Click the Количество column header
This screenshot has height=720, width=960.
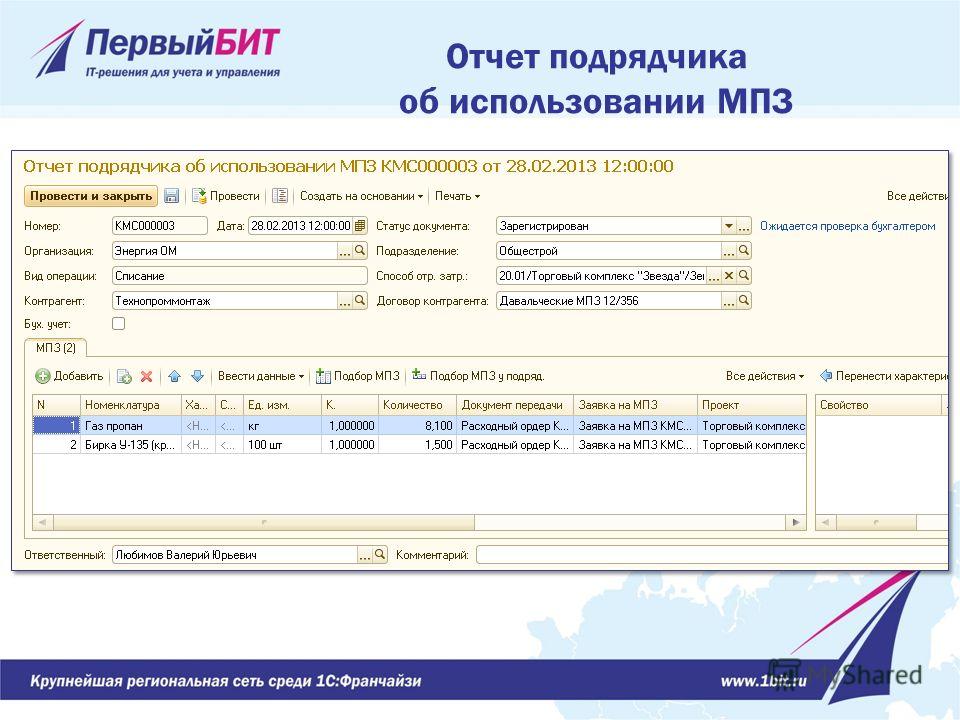pos(417,405)
